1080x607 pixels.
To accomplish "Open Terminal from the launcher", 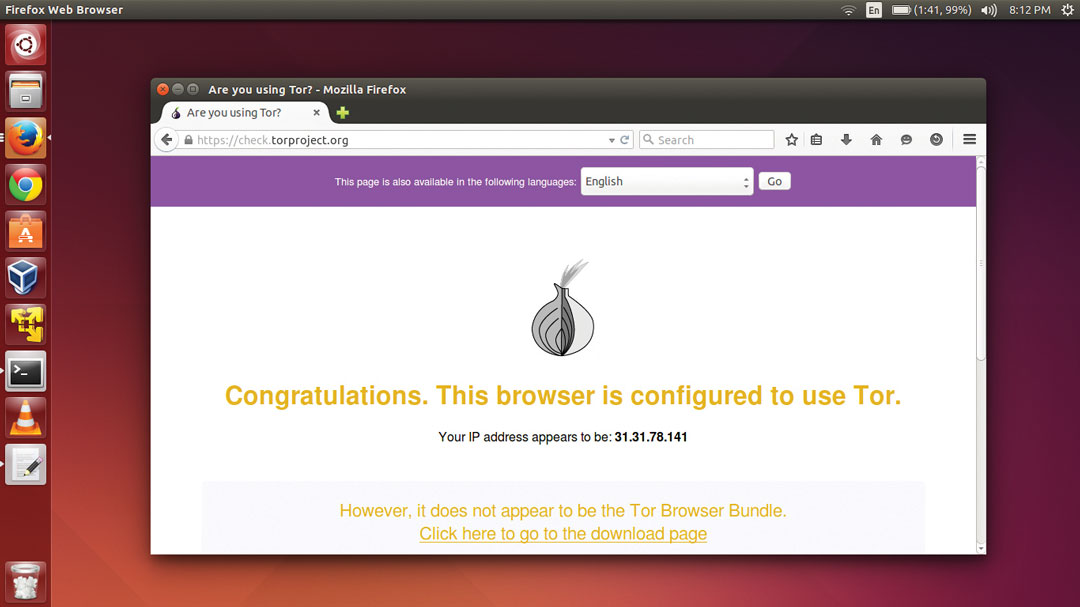I will (x=25, y=371).
